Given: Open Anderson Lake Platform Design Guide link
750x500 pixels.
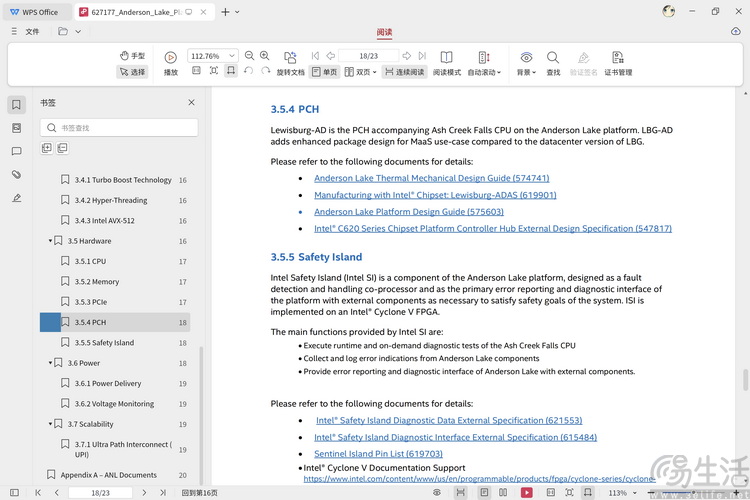Looking at the screenshot, I should [409, 211].
